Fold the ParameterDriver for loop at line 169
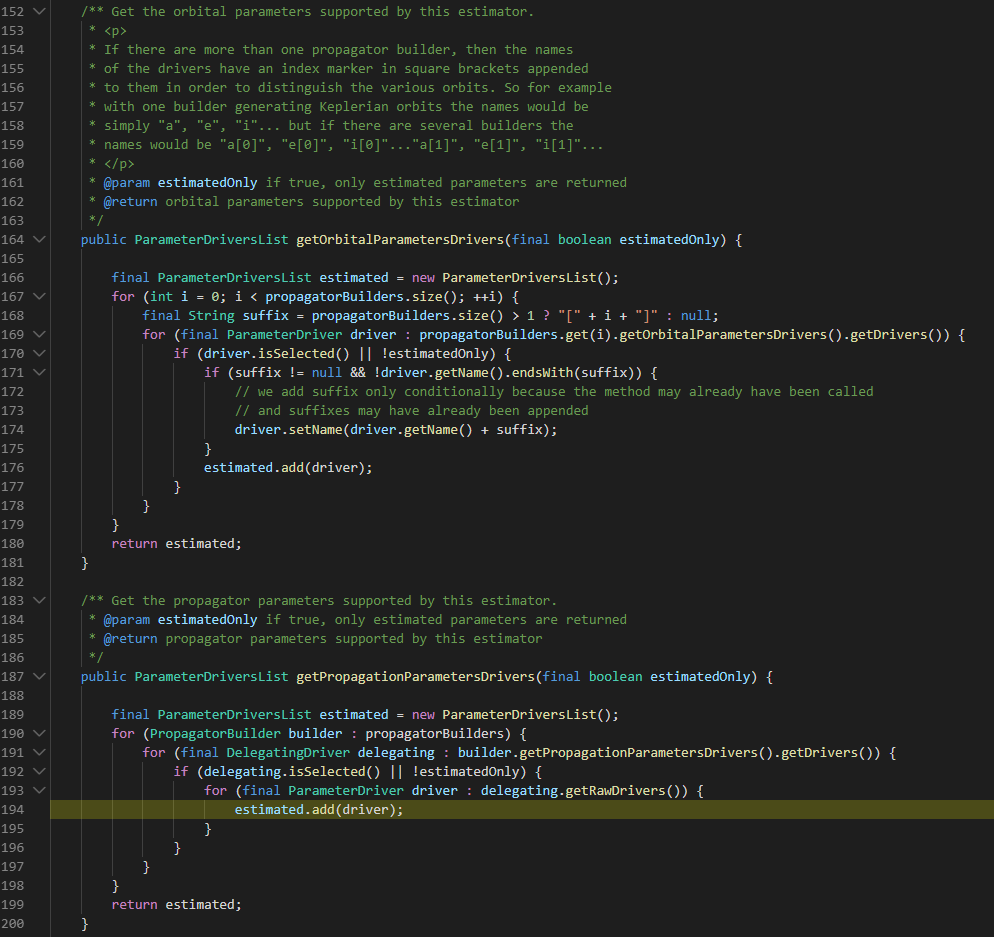 pos(39,335)
